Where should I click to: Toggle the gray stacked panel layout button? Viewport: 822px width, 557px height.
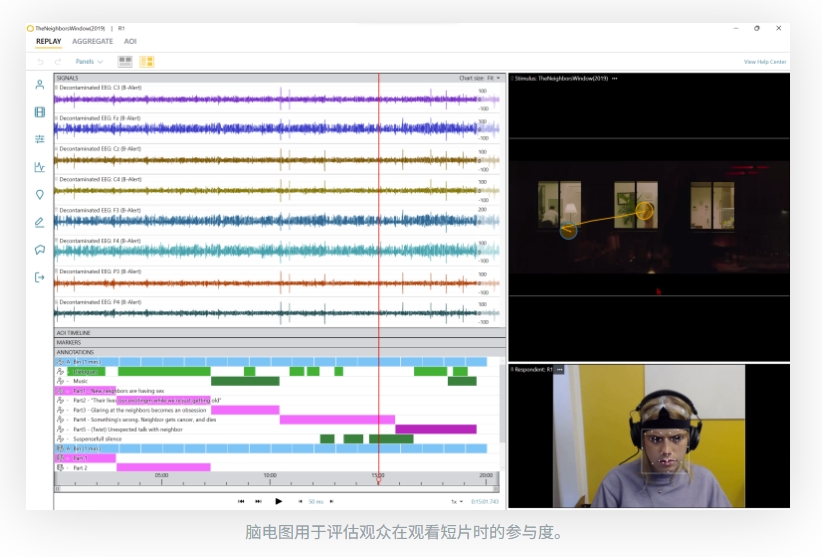pos(125,61)
